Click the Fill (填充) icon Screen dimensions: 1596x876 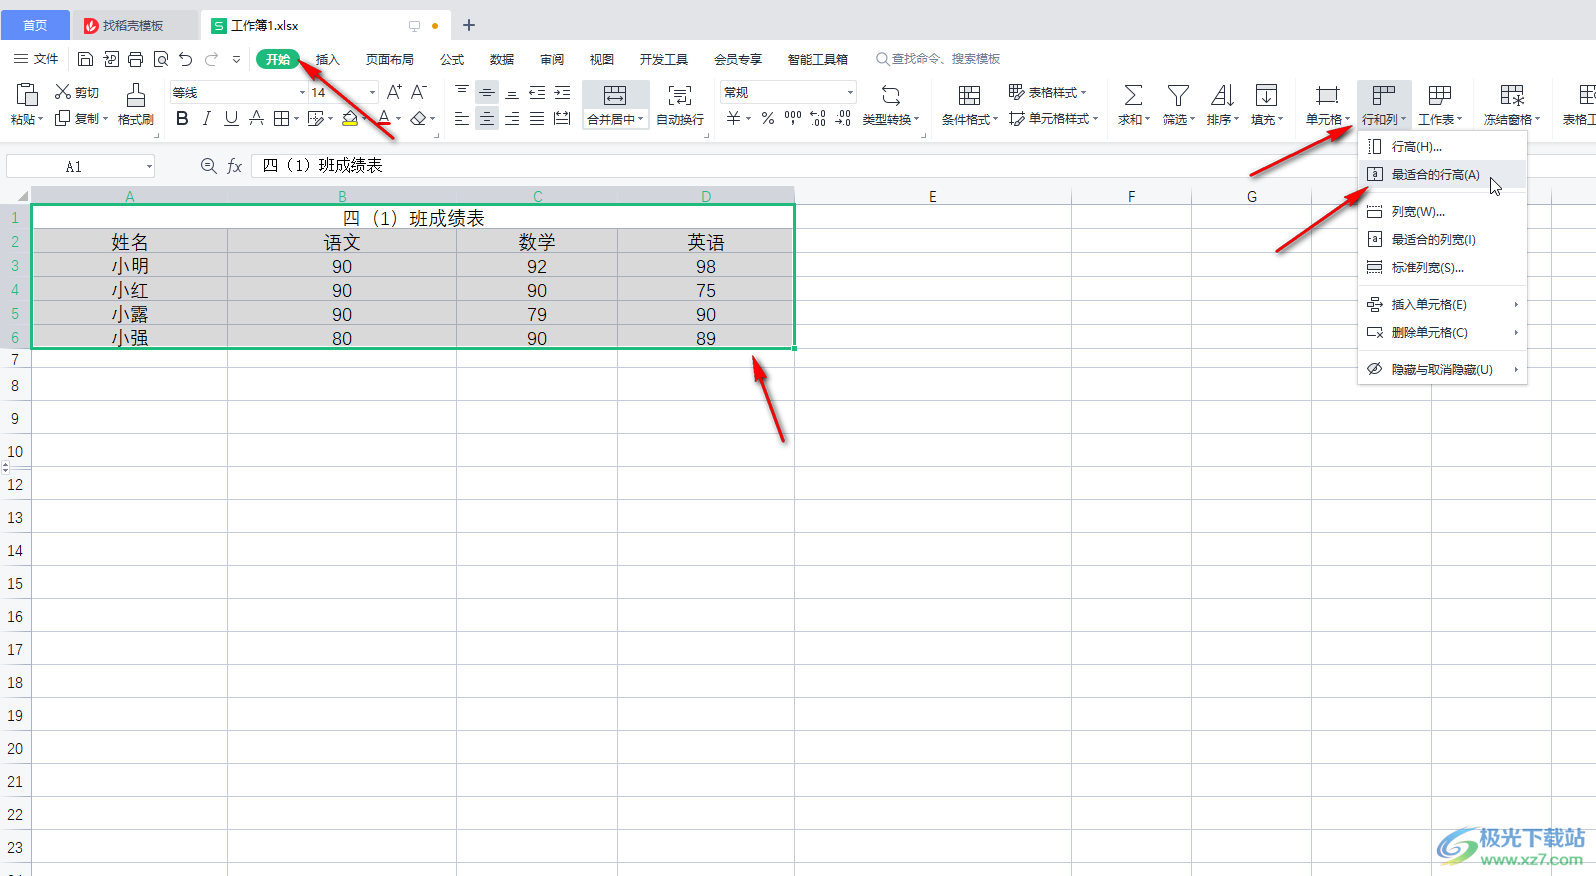coord(1266,95)
